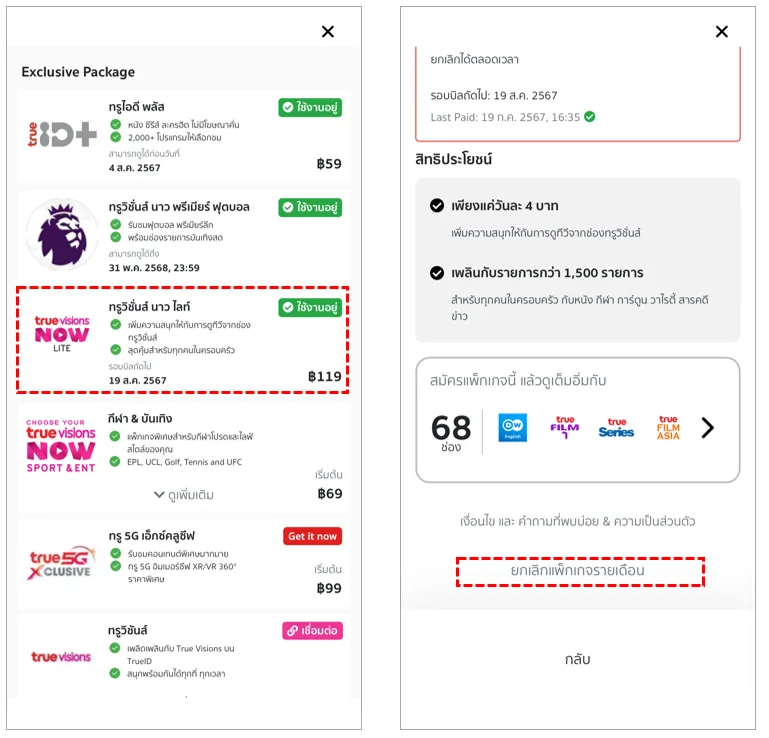Select the TrueVisions NOW Lite logo
This screenshot has height=738, width=769.
click(x=62, y=334)
